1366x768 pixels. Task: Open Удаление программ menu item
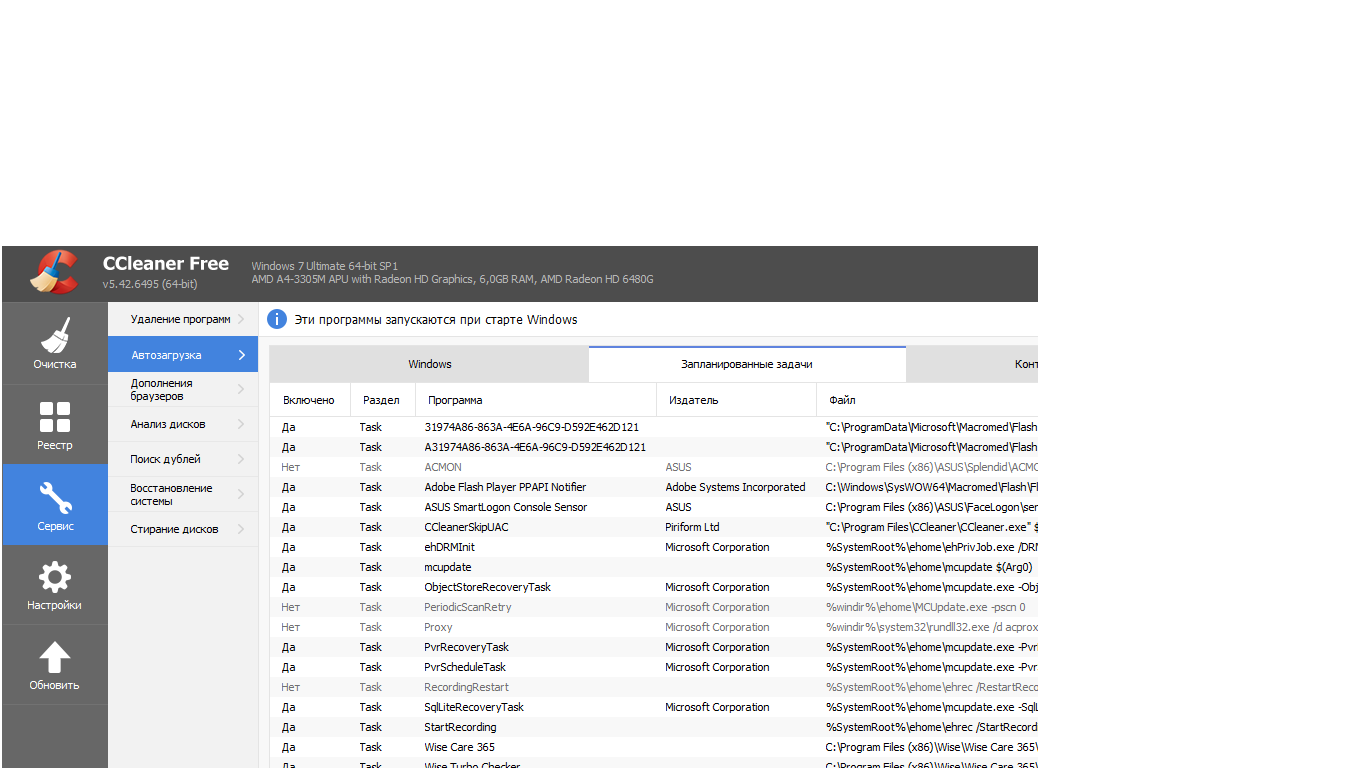[183, 319]
